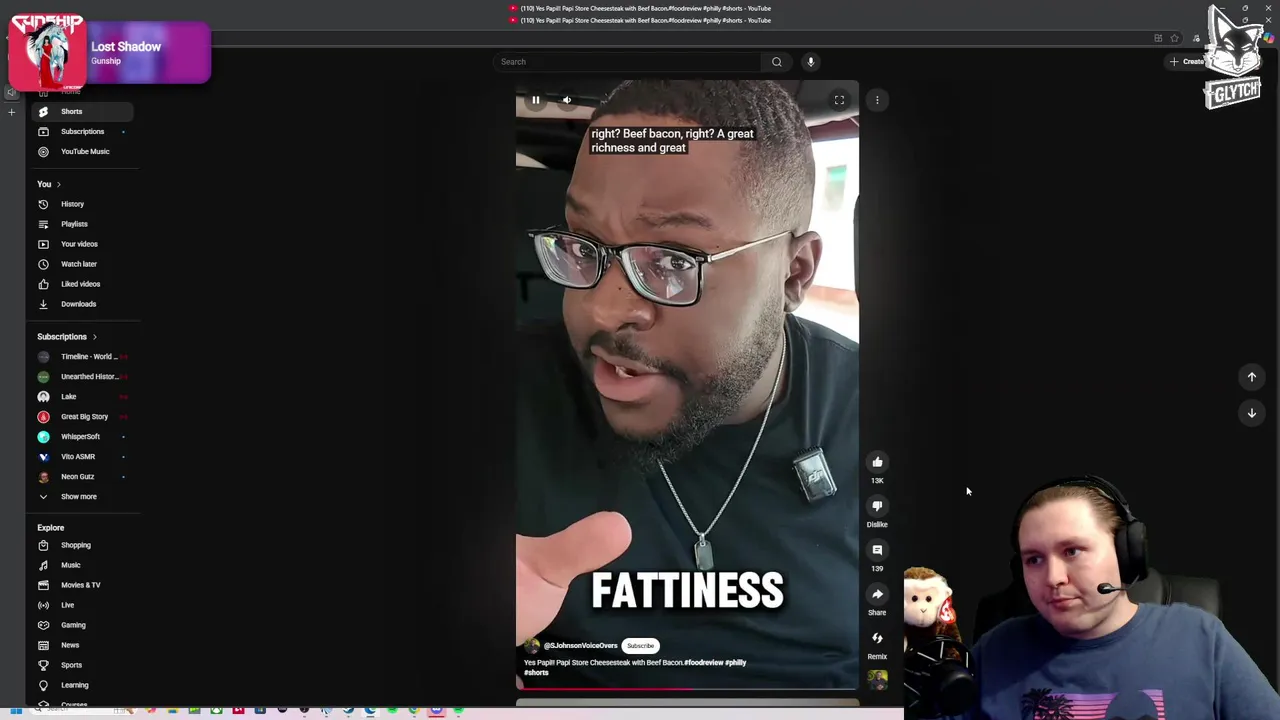This screenshot has height=720, width=1280.
Task: Like the Short with 13K likes
Action: click(877, 462)
